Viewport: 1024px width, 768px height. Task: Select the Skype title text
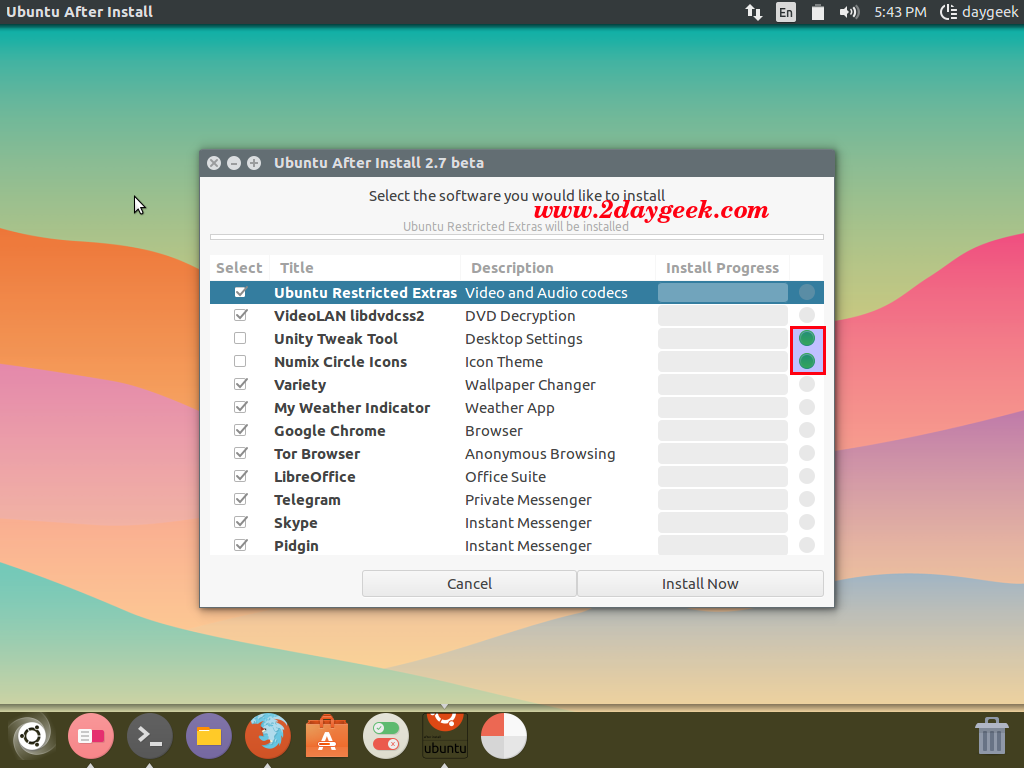pyautogui.click(x=295, y=522)
